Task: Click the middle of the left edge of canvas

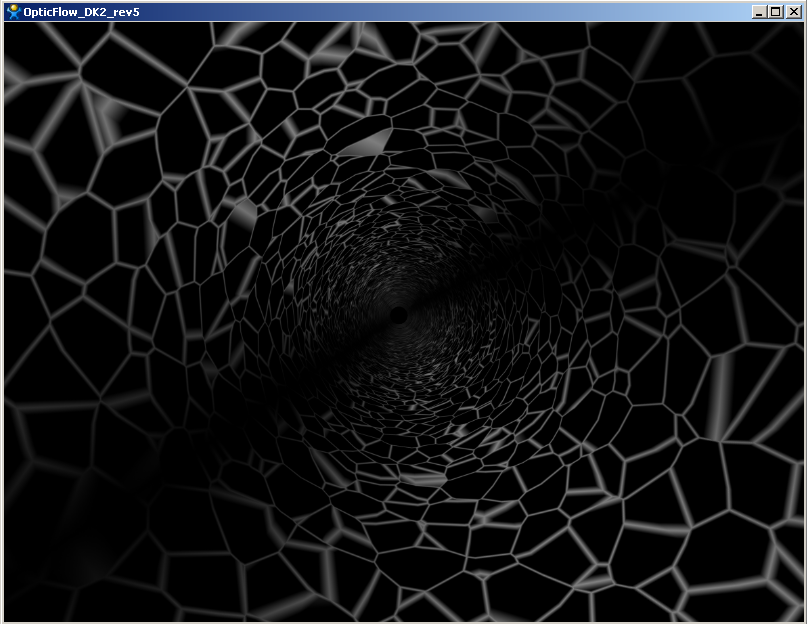Action: point(7,321)
